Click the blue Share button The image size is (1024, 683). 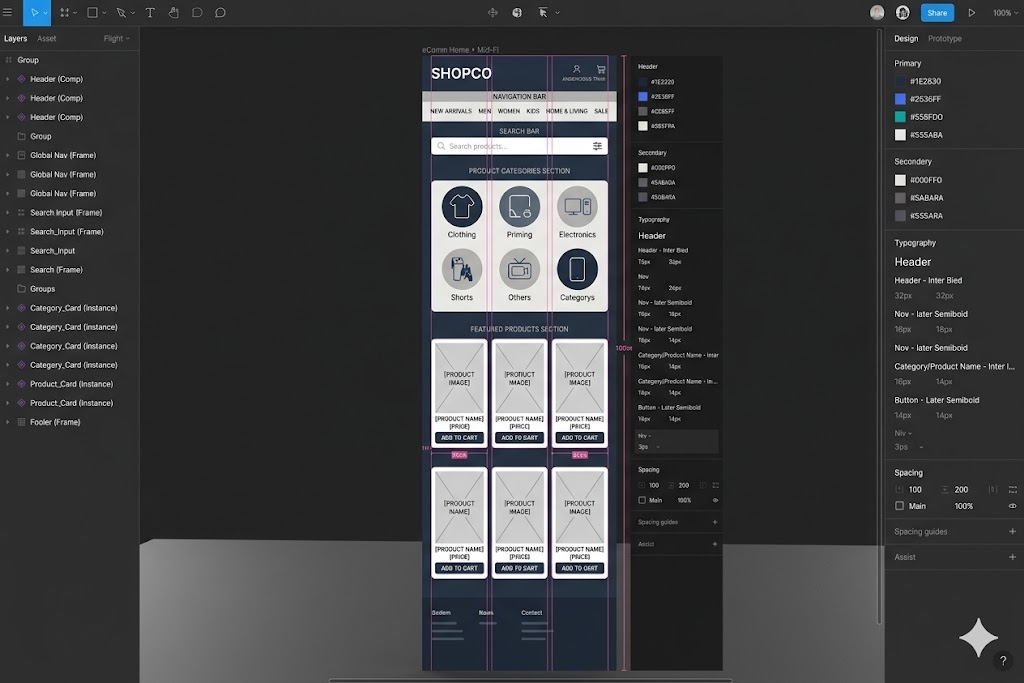[936, 12]
